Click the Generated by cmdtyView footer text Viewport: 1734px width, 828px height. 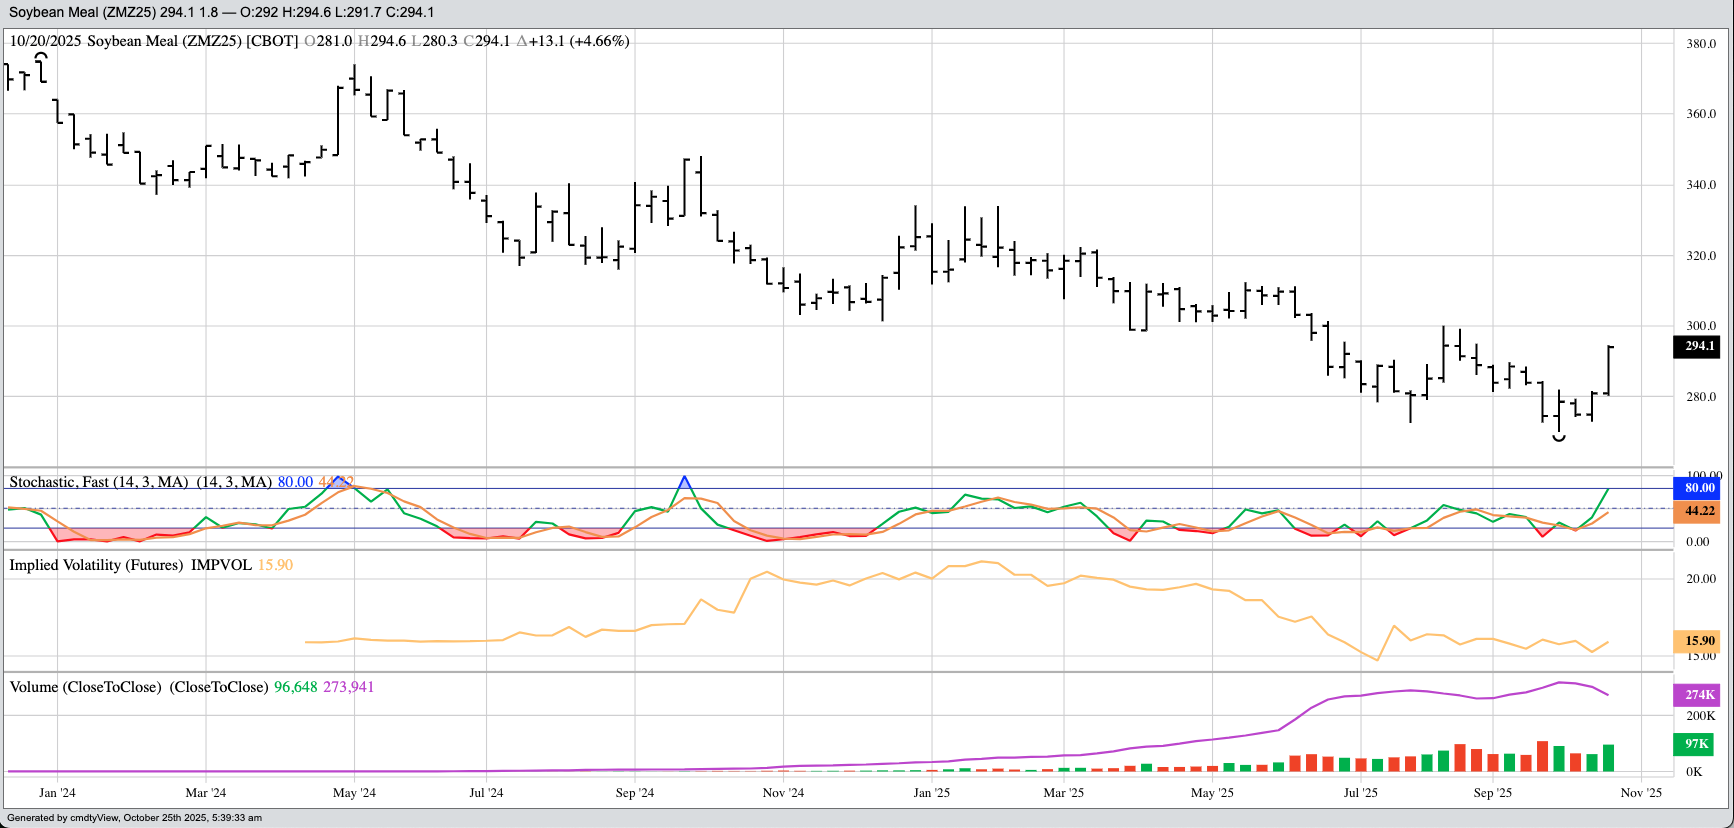(x=134, y=818)
